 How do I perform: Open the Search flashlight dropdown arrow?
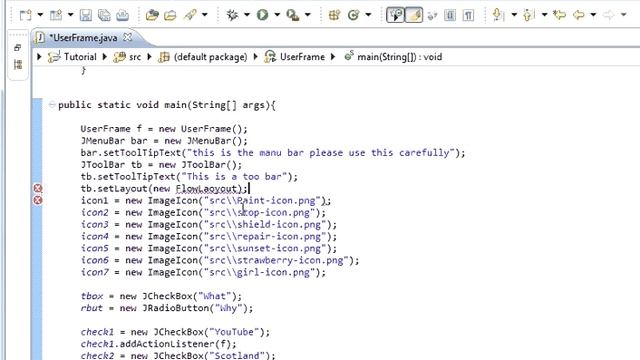(x=204, y=15)
